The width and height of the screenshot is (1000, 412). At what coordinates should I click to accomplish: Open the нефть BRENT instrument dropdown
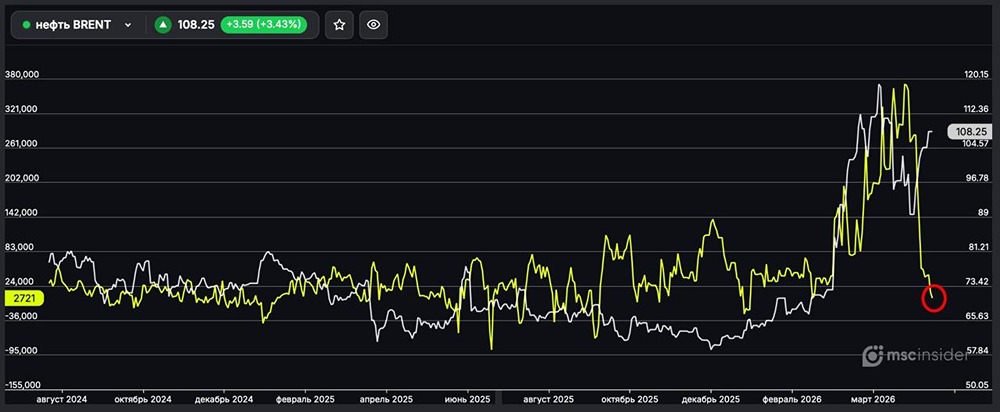(73, 25)
